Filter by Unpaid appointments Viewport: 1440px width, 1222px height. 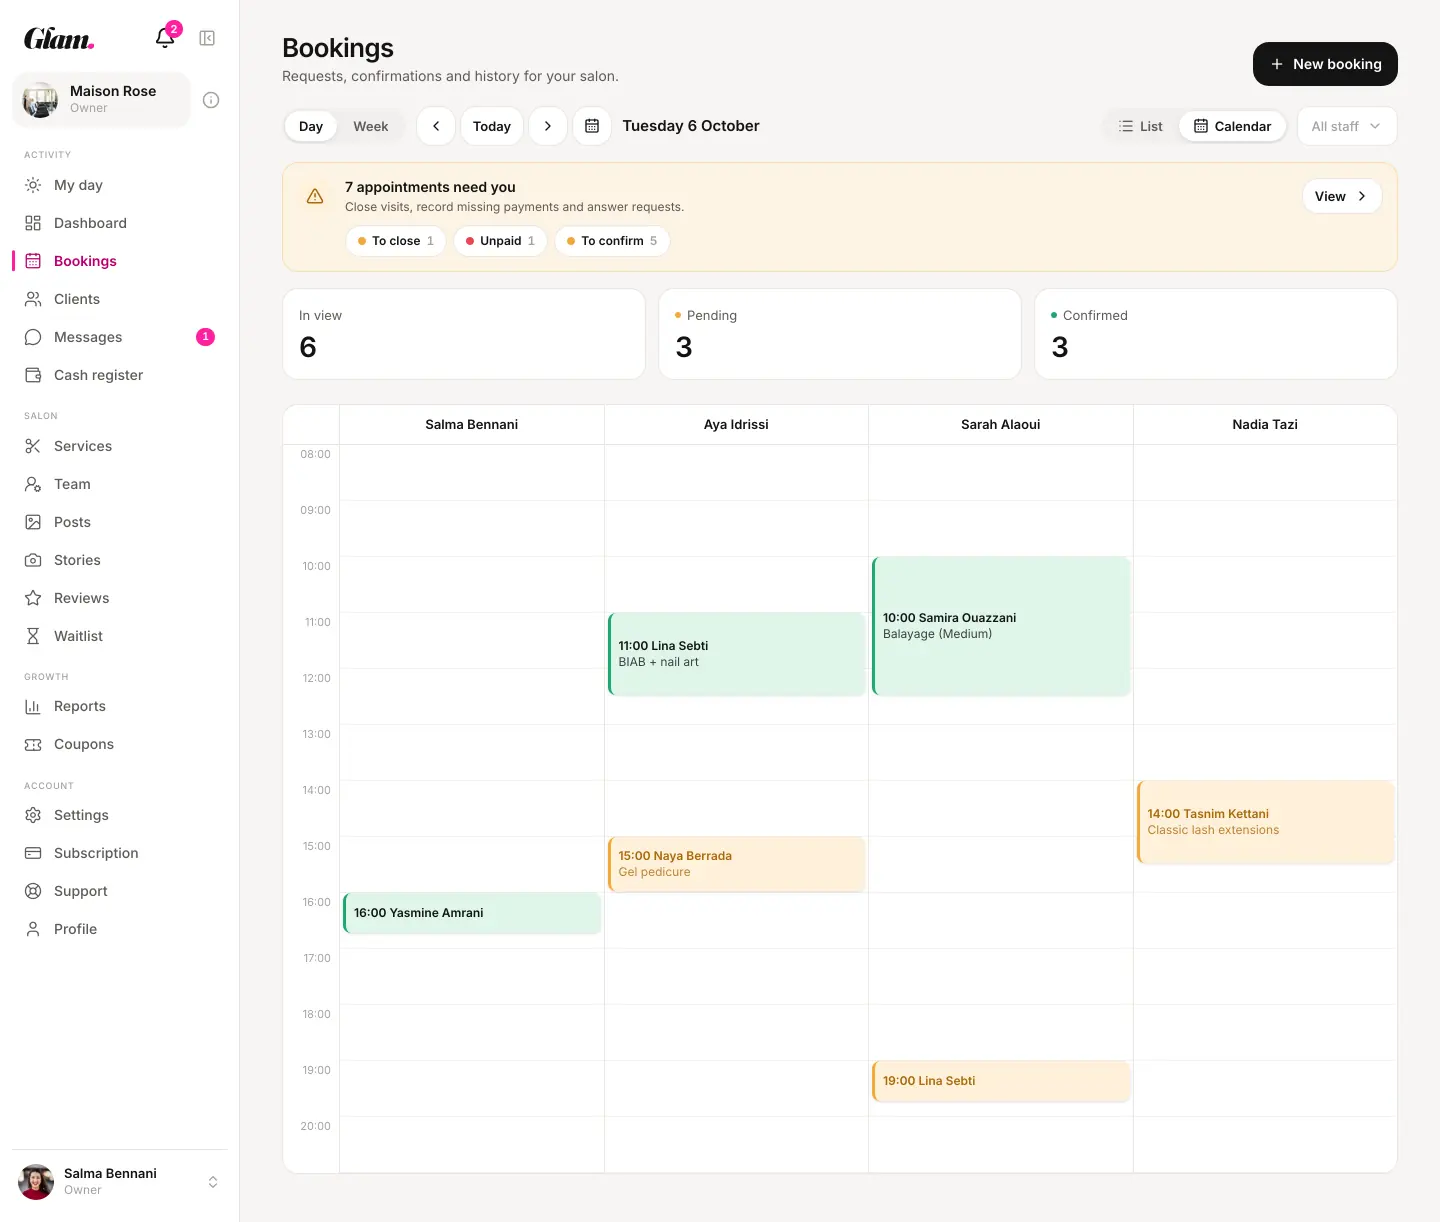(x=500, y=241)
